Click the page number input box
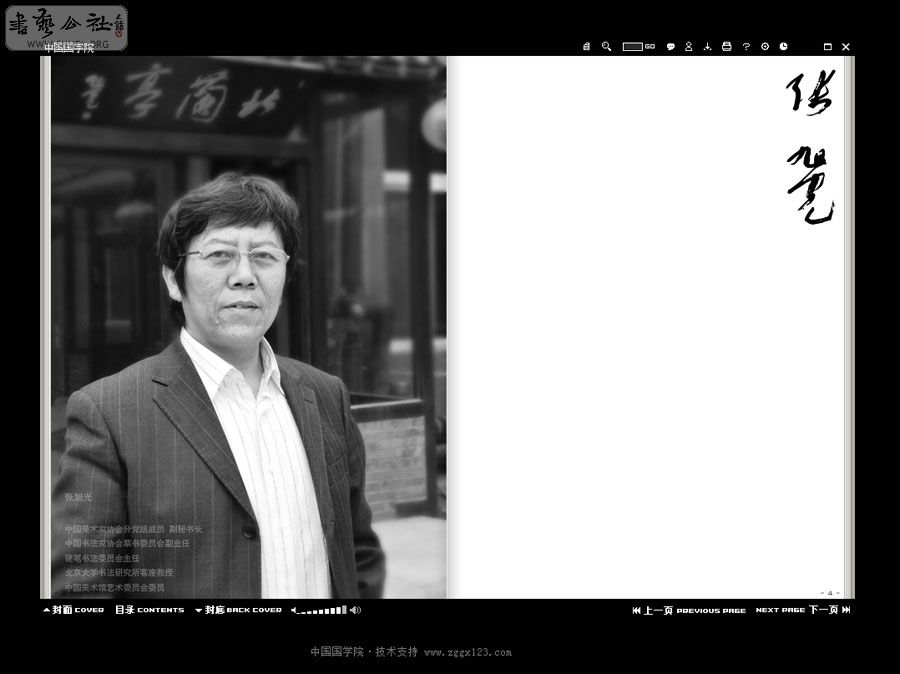900x674 pixels. coord(633,47)
